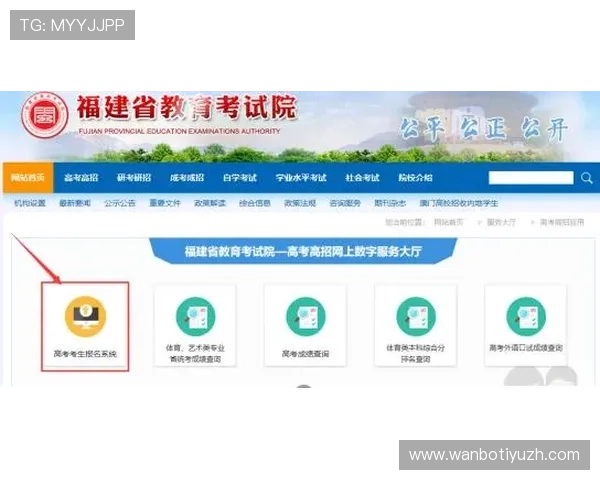Go to the 网站首页 orange tab
600x480 pixels.
[28, 178]
